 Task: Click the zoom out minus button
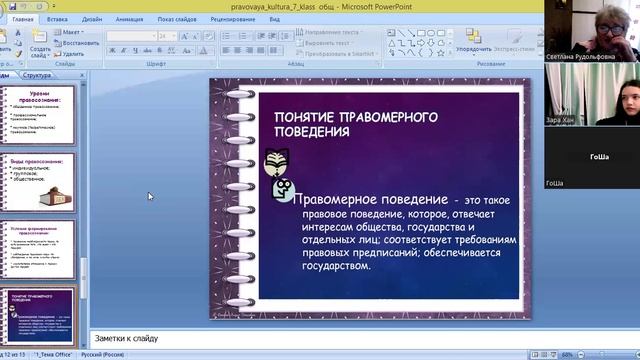[581, 355]
